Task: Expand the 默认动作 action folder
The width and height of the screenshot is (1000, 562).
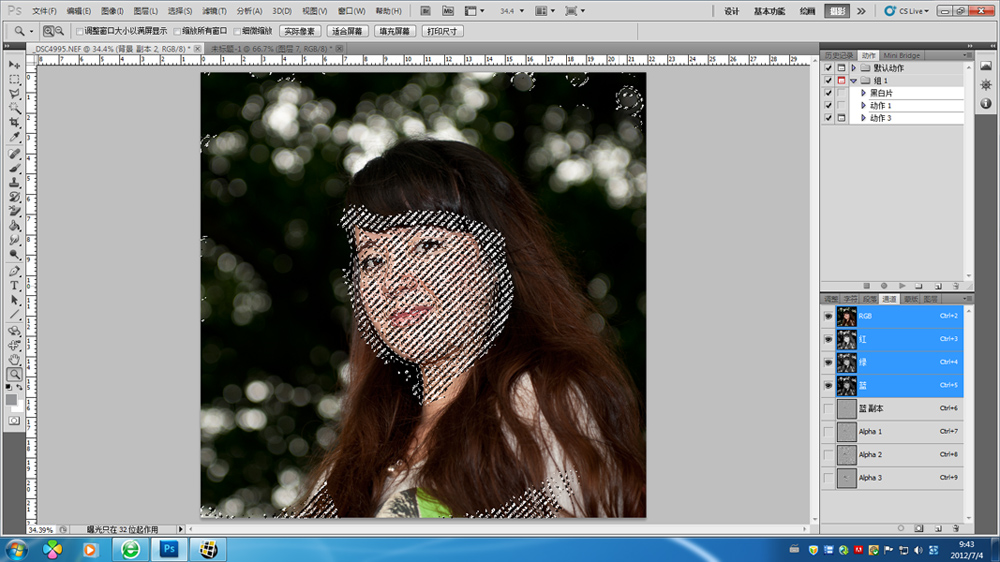Action: click(x=853, y=68)
